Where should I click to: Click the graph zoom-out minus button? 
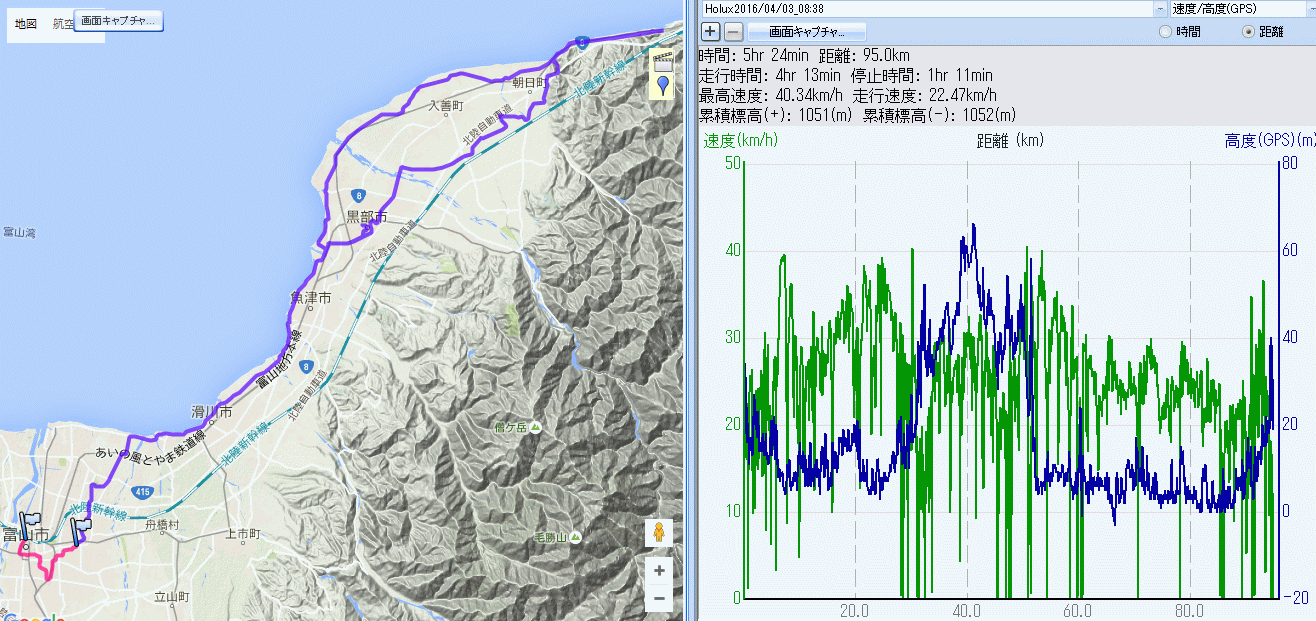click(x=733, y=31)
